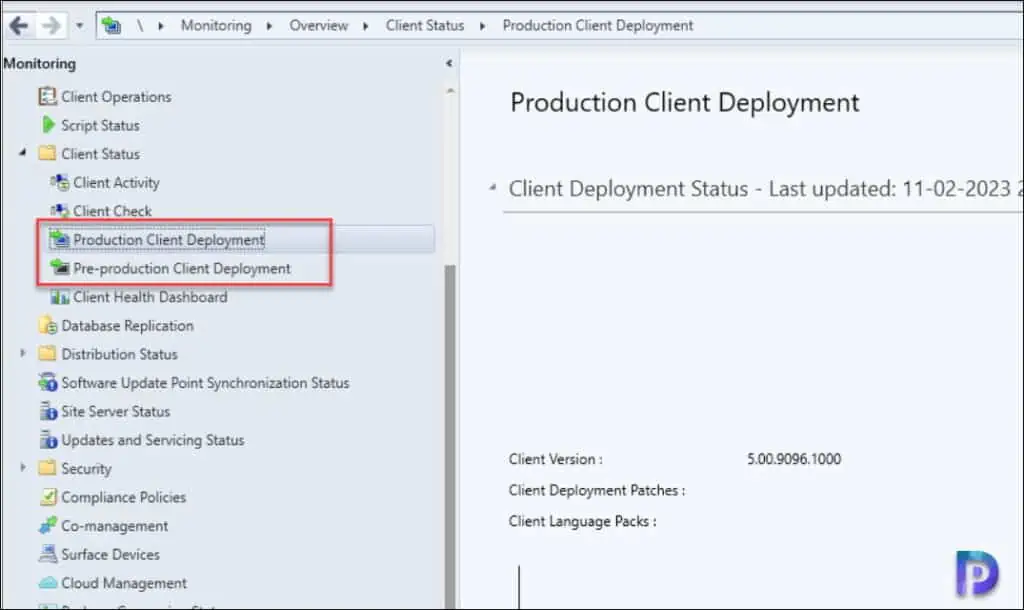The width and height of the screenshot is (1024, 610).
Task: Collapse the Client Deployment Status section
Action: (493, 188)
